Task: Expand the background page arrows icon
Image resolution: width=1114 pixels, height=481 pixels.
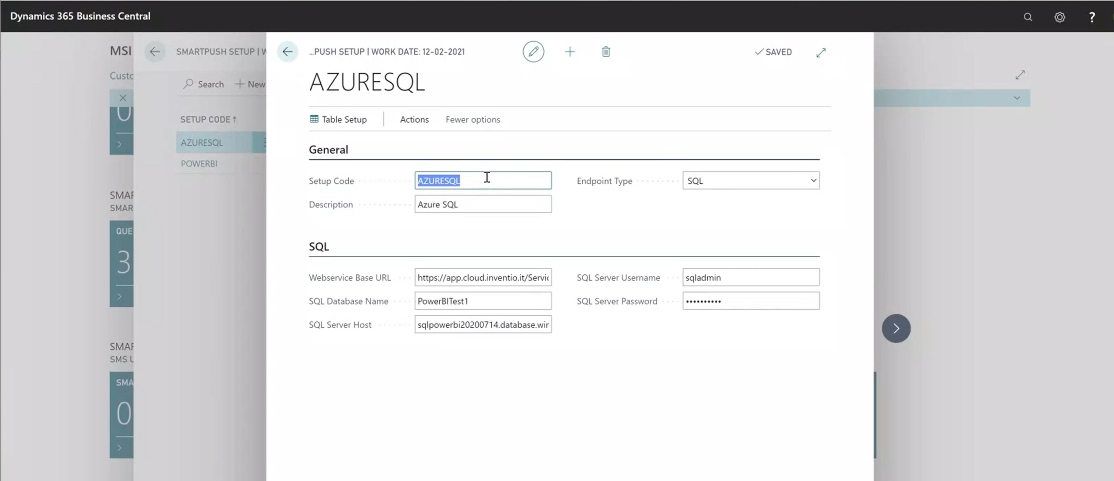Action: [x=1020, y=74]
